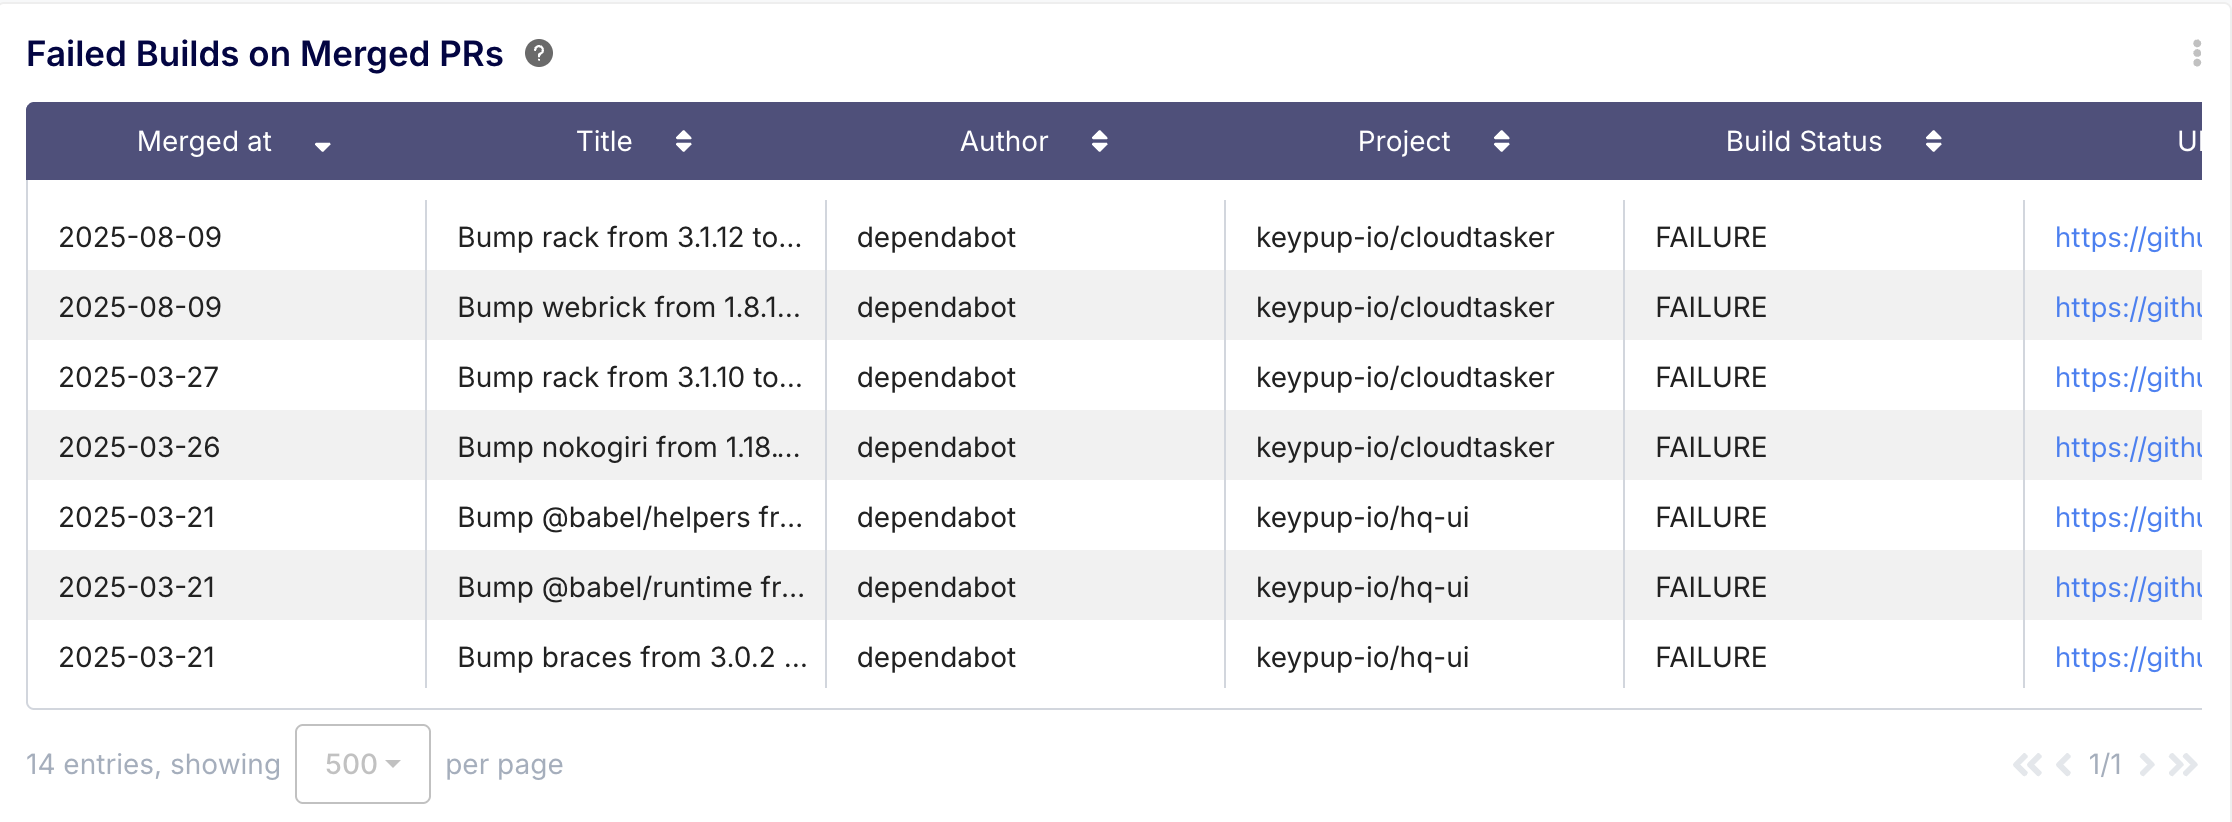Screen dimensions: 2232x822
Task: Go to the next page chevron
Action: 2146,765
